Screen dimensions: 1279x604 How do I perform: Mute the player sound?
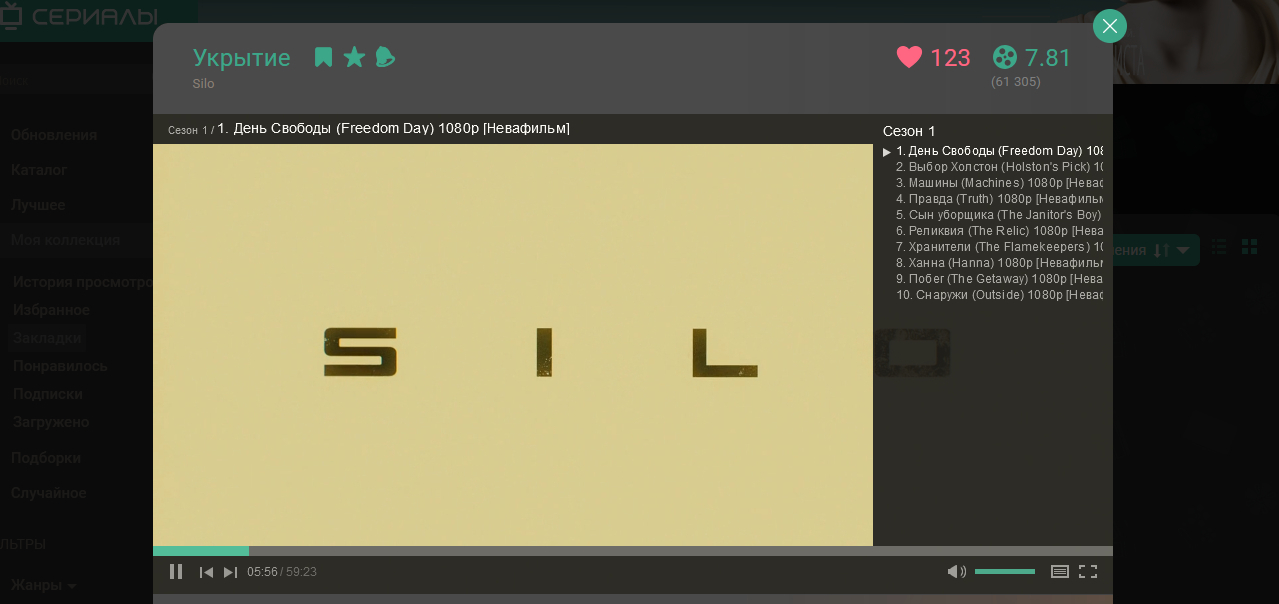point(956,572)
